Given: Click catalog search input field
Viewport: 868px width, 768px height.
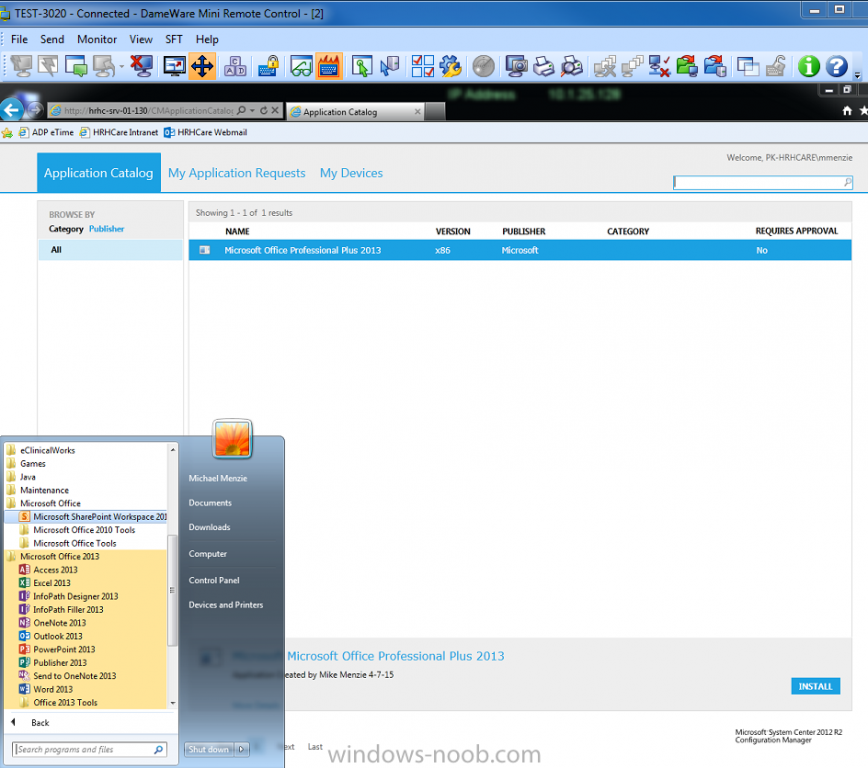Looking at the screenshot, I should (x=762, y=182).
